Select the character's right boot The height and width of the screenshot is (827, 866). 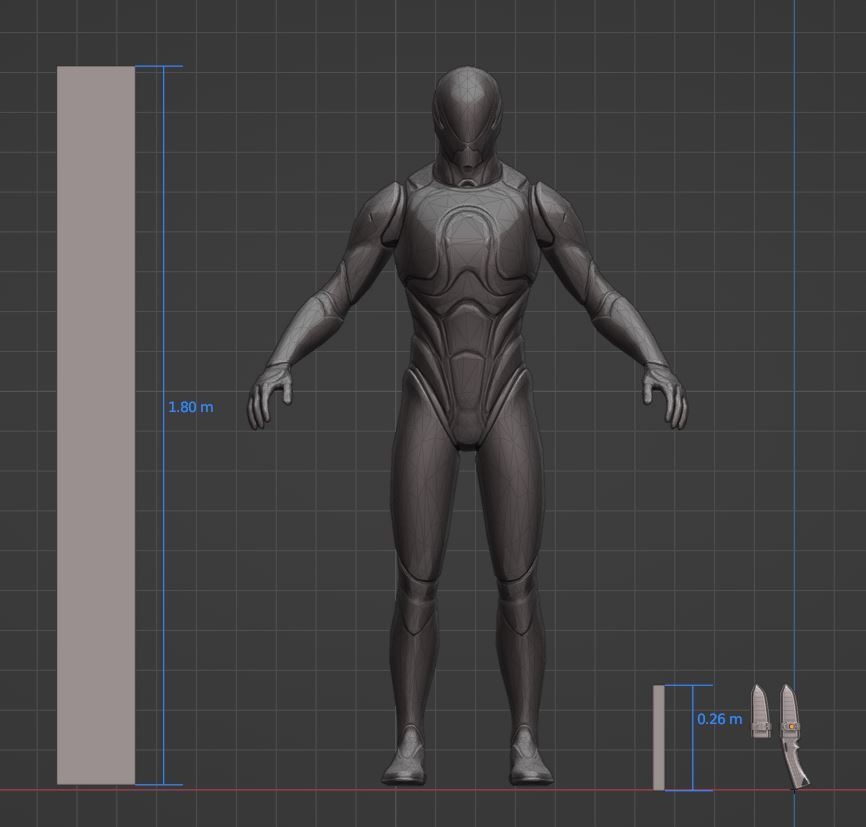pos(405,760)
